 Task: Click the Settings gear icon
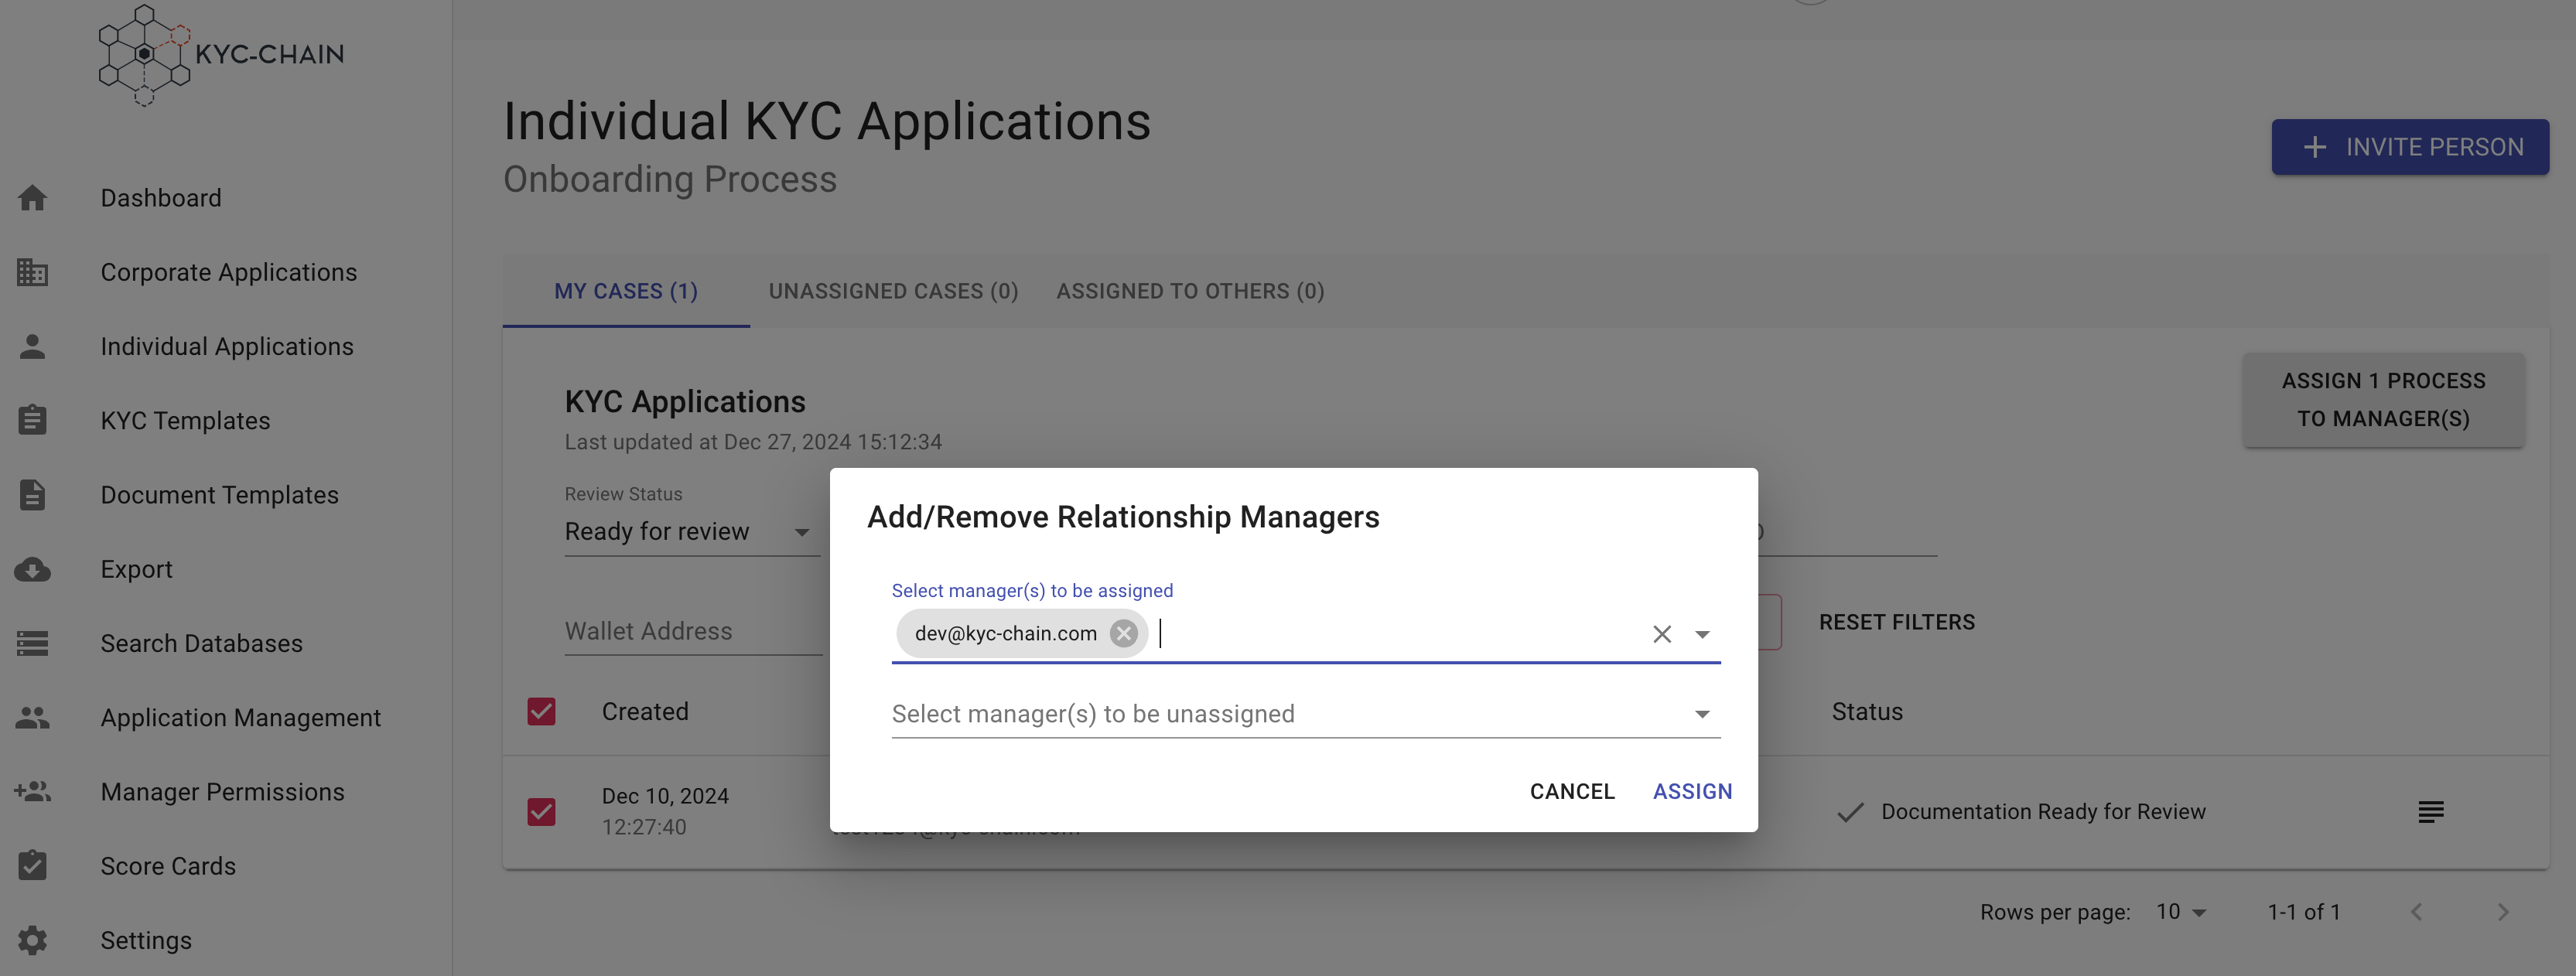pyautogui.click(x=32, y=940)
